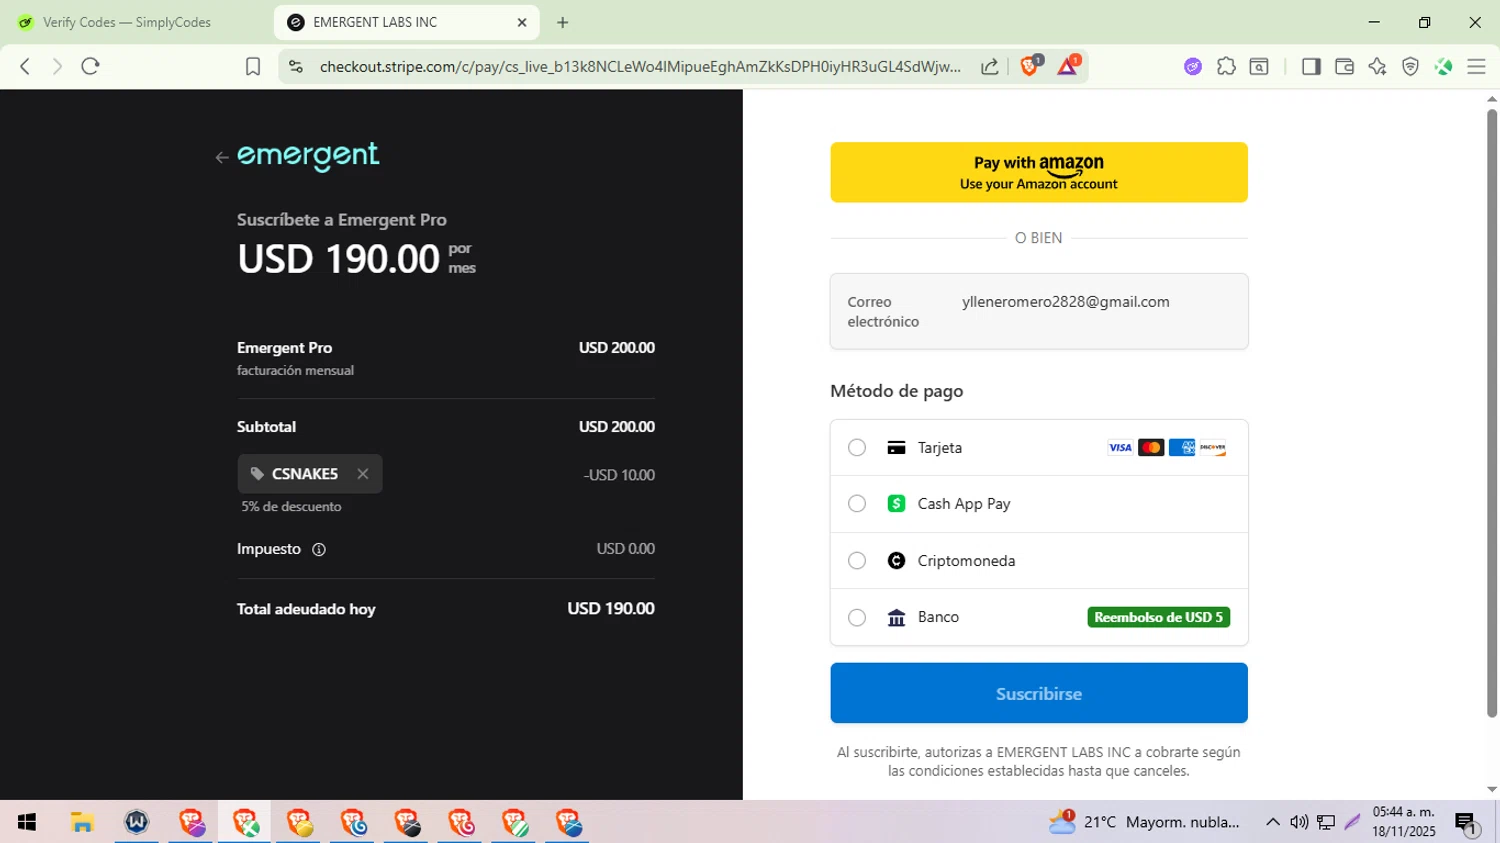Open the volume control in tray
1500x843 pixels.
(1299, 822)
